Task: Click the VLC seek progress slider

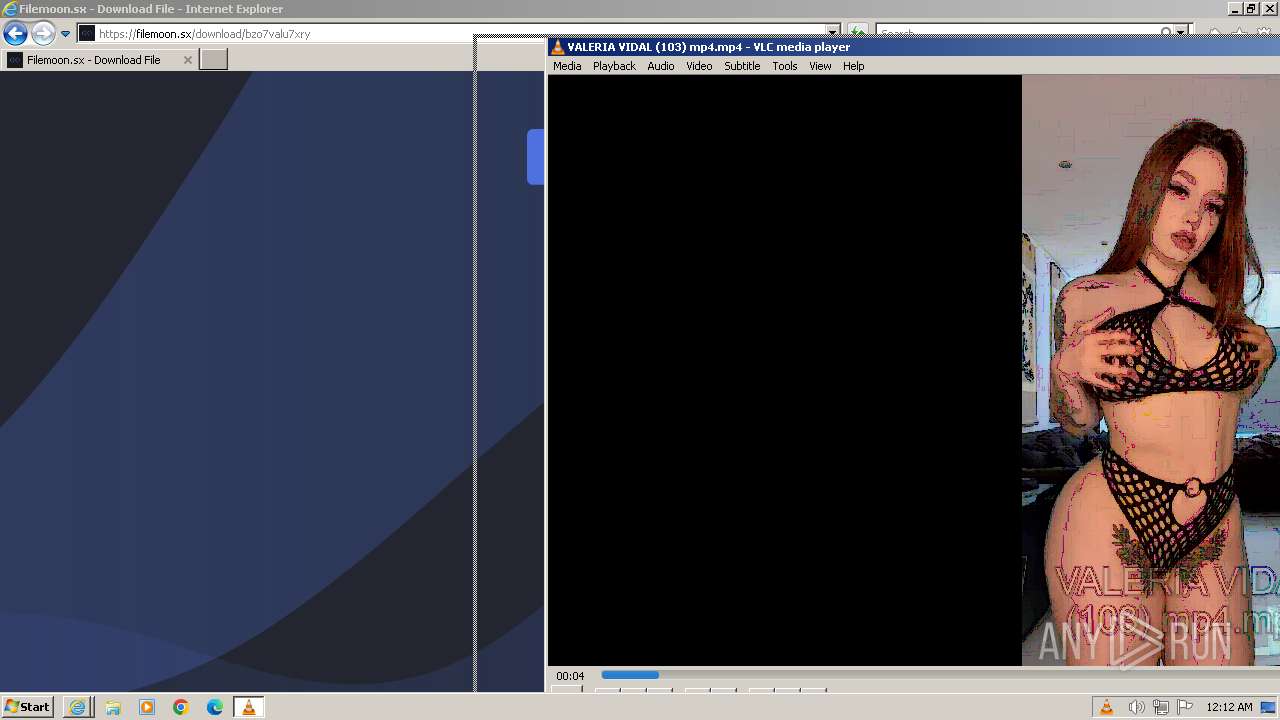Action: click(x=940, y=675)
